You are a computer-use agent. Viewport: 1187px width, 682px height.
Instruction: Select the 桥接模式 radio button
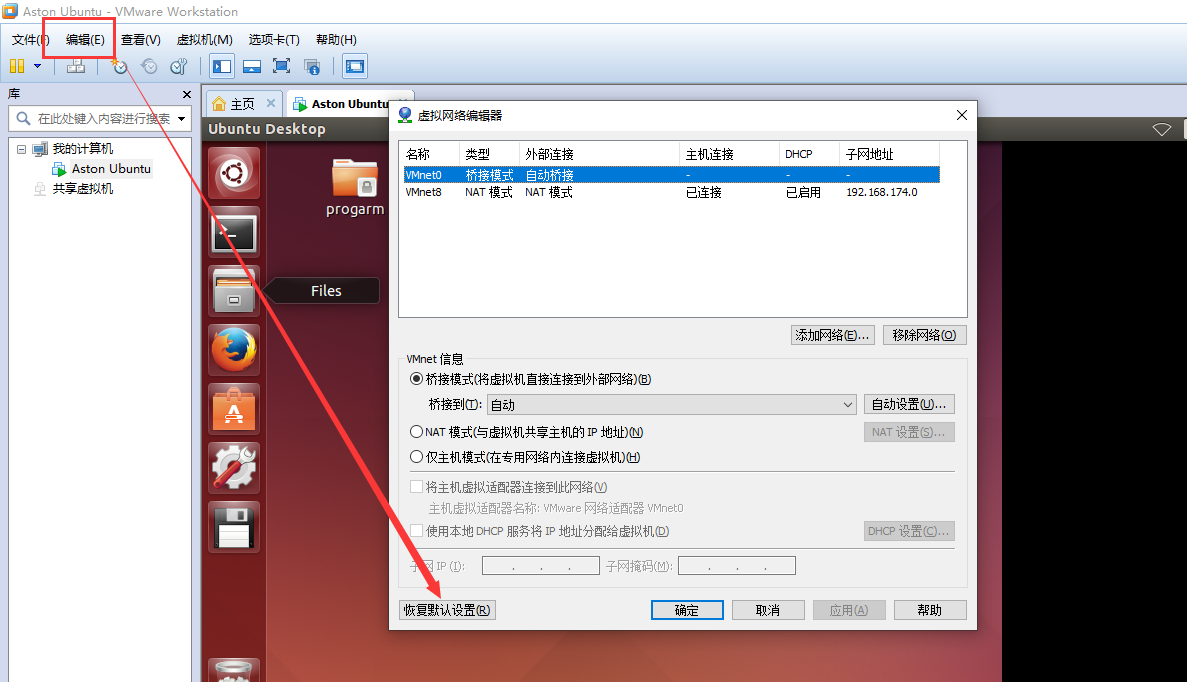(x=416, y=379)
